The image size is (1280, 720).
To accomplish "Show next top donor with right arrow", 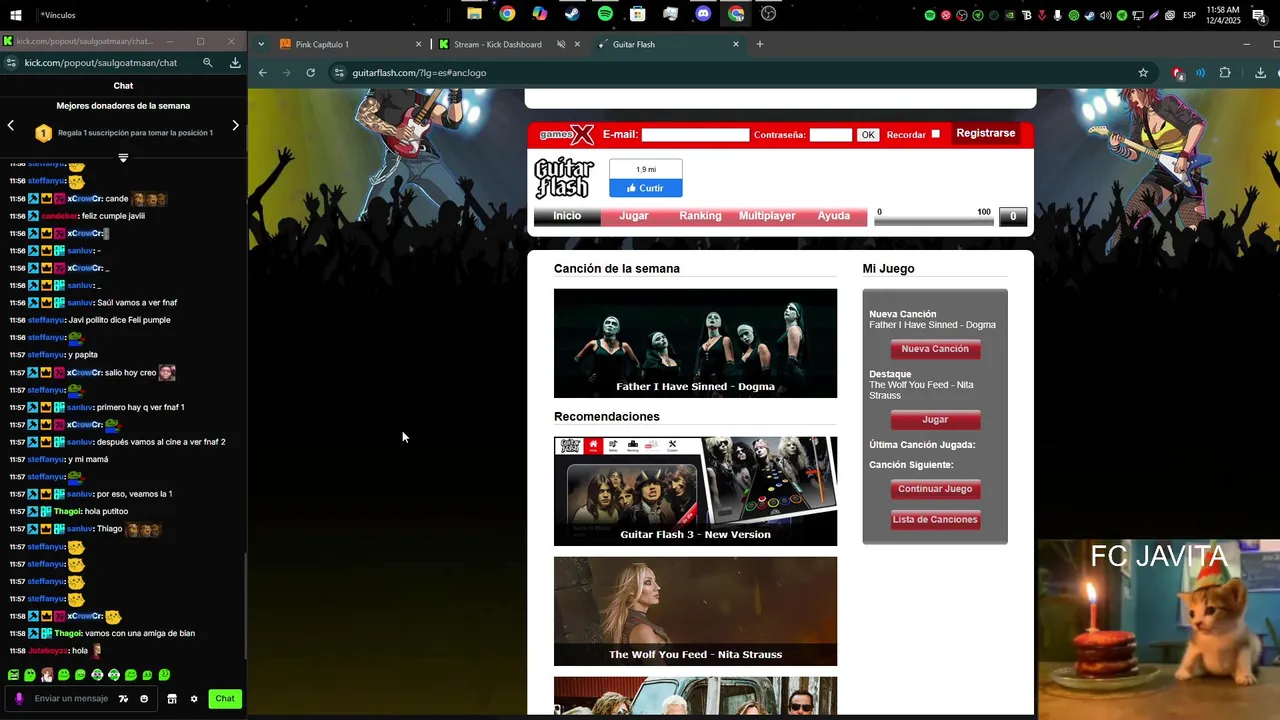I will click(235, 125).
